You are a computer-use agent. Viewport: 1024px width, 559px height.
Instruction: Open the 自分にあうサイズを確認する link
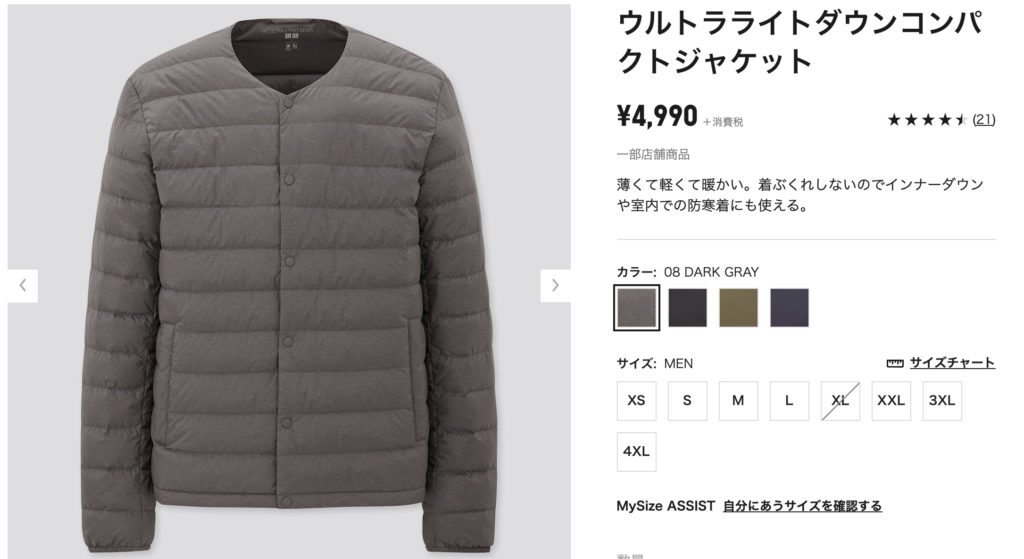[803, 506]
